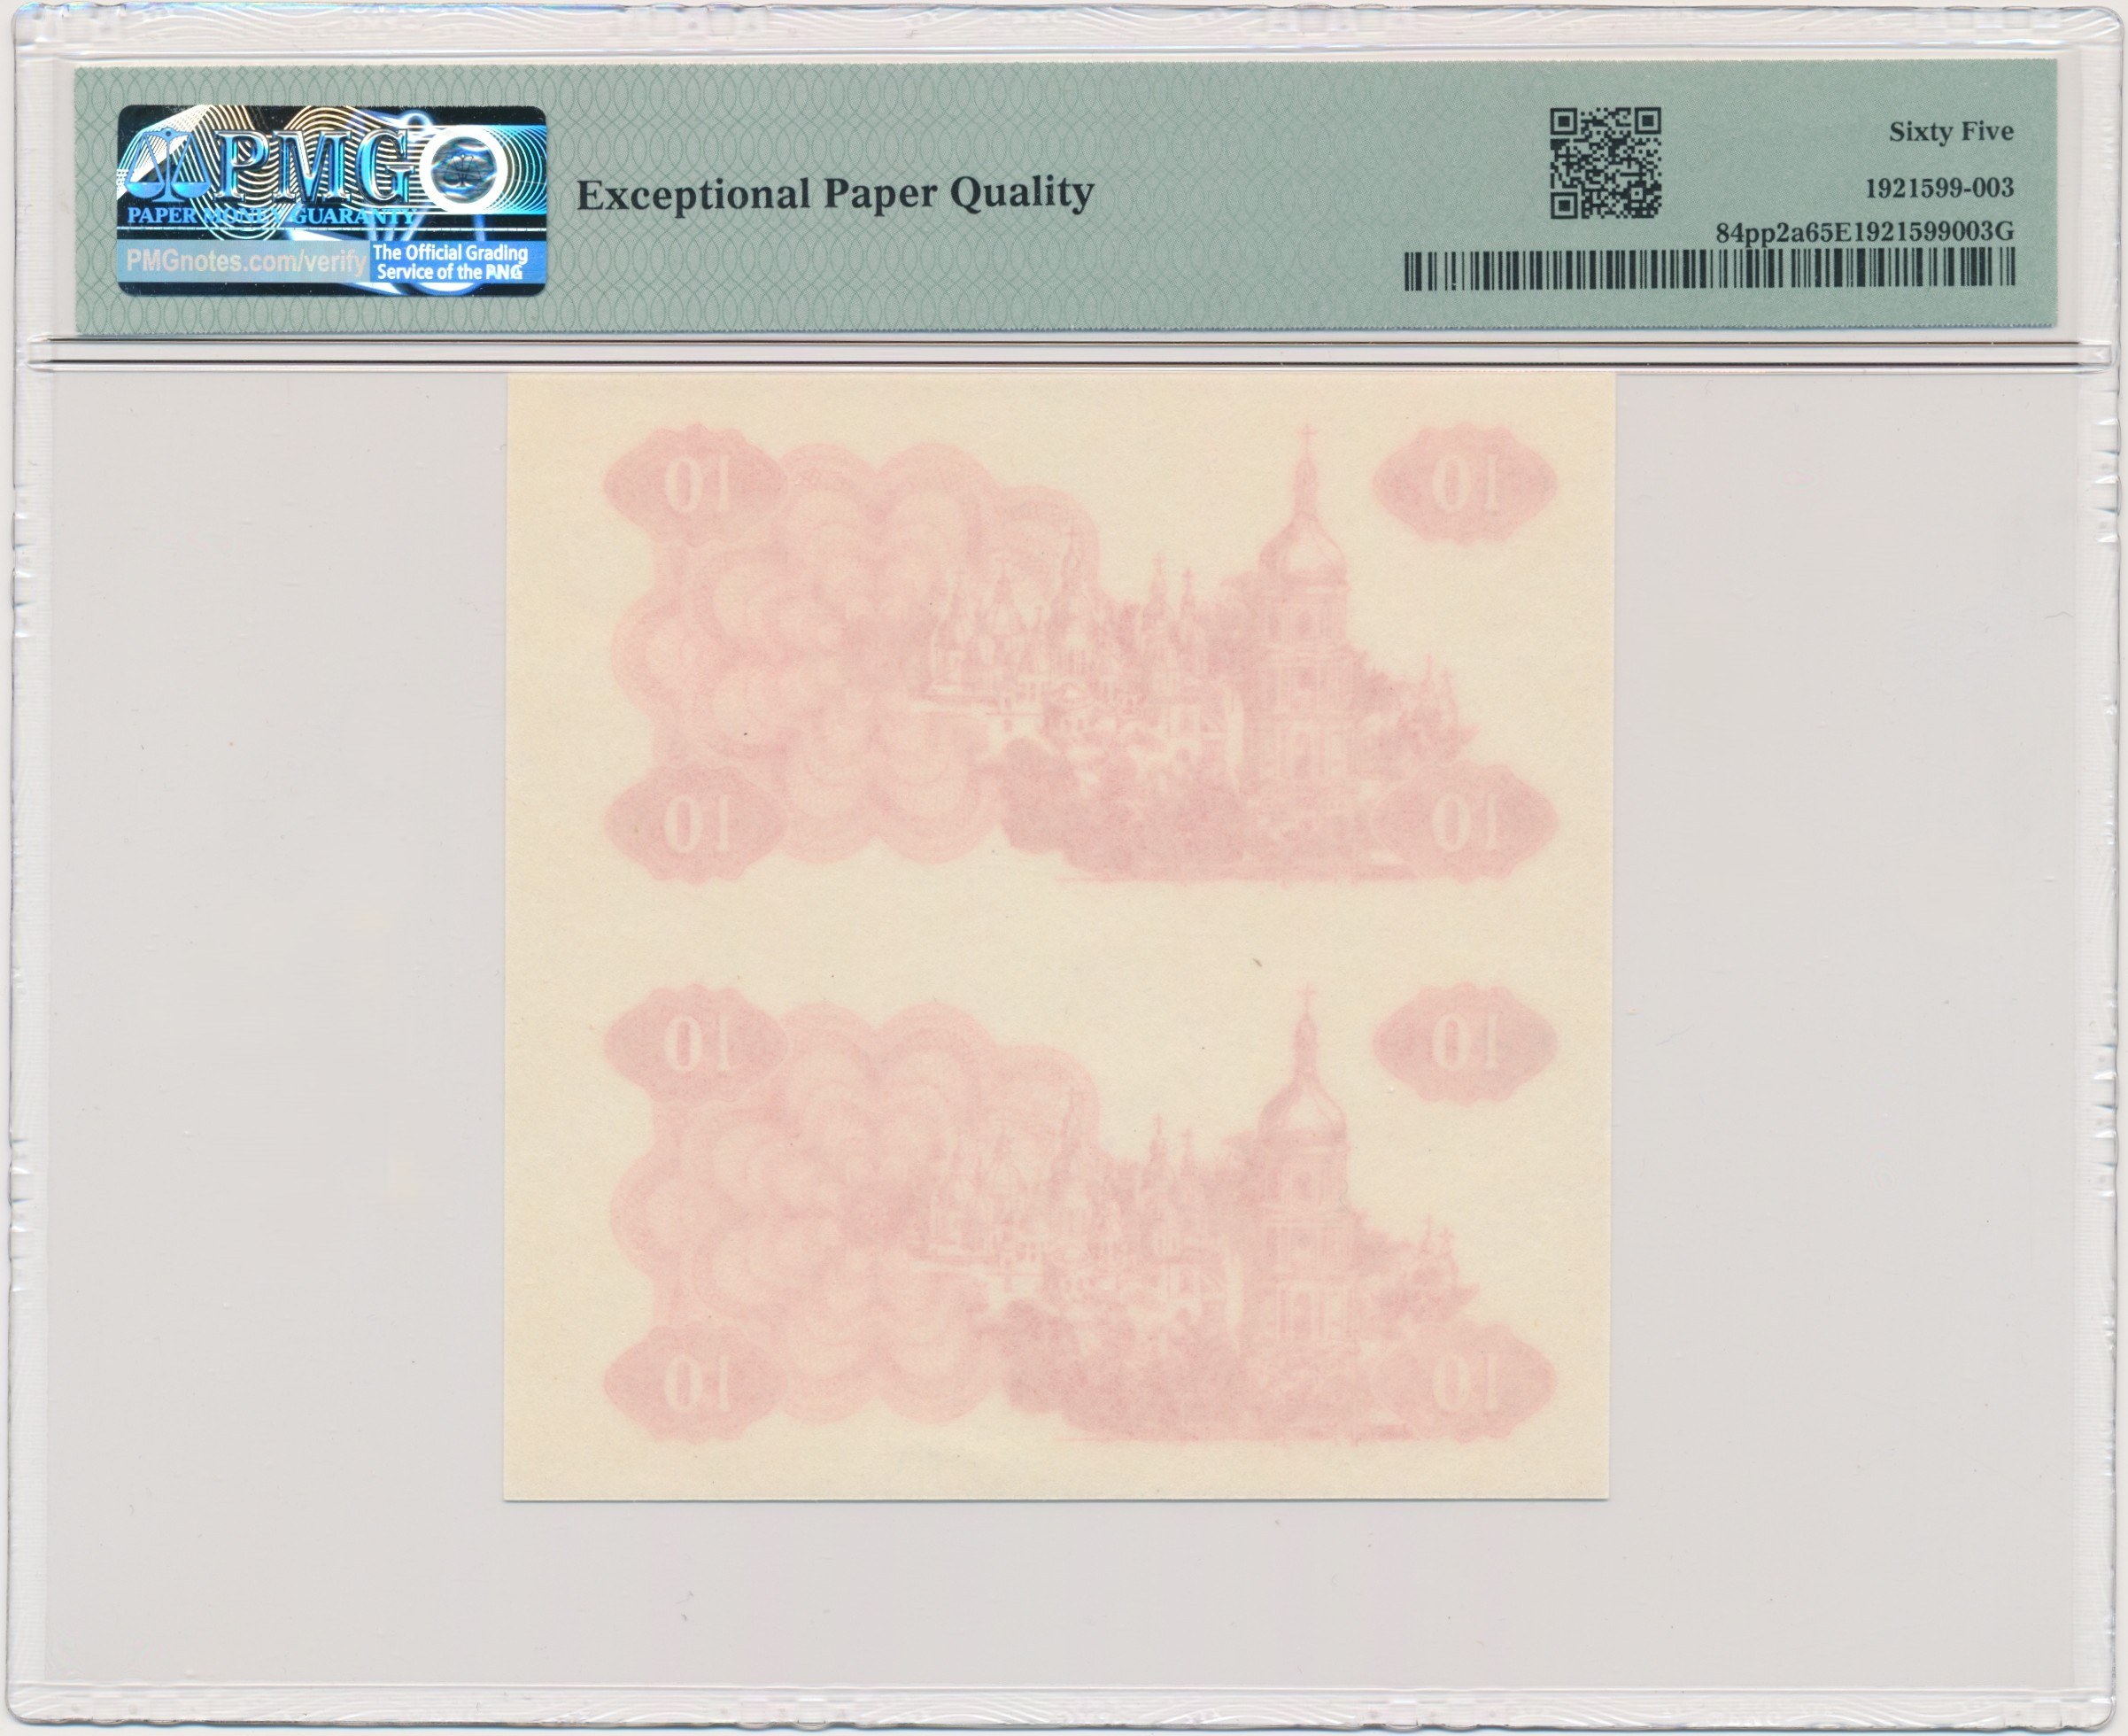Click the "PAPER MONEY GUARANTY" text

(273, 217)
